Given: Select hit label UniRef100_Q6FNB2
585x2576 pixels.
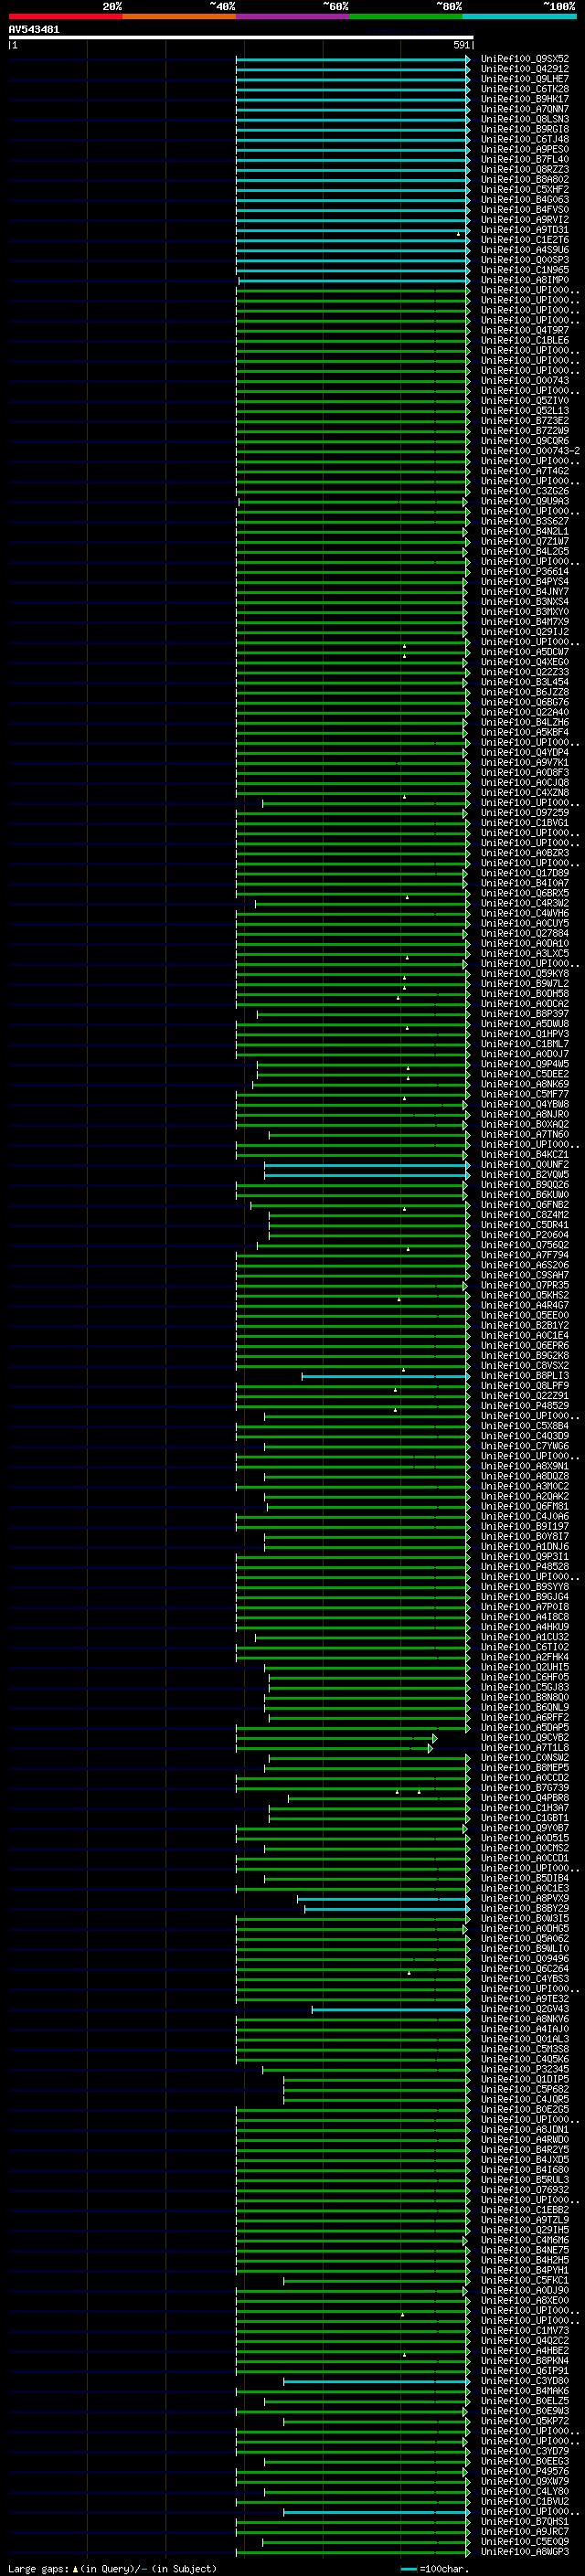Looking at the screenshot, I should [525, 1205].
